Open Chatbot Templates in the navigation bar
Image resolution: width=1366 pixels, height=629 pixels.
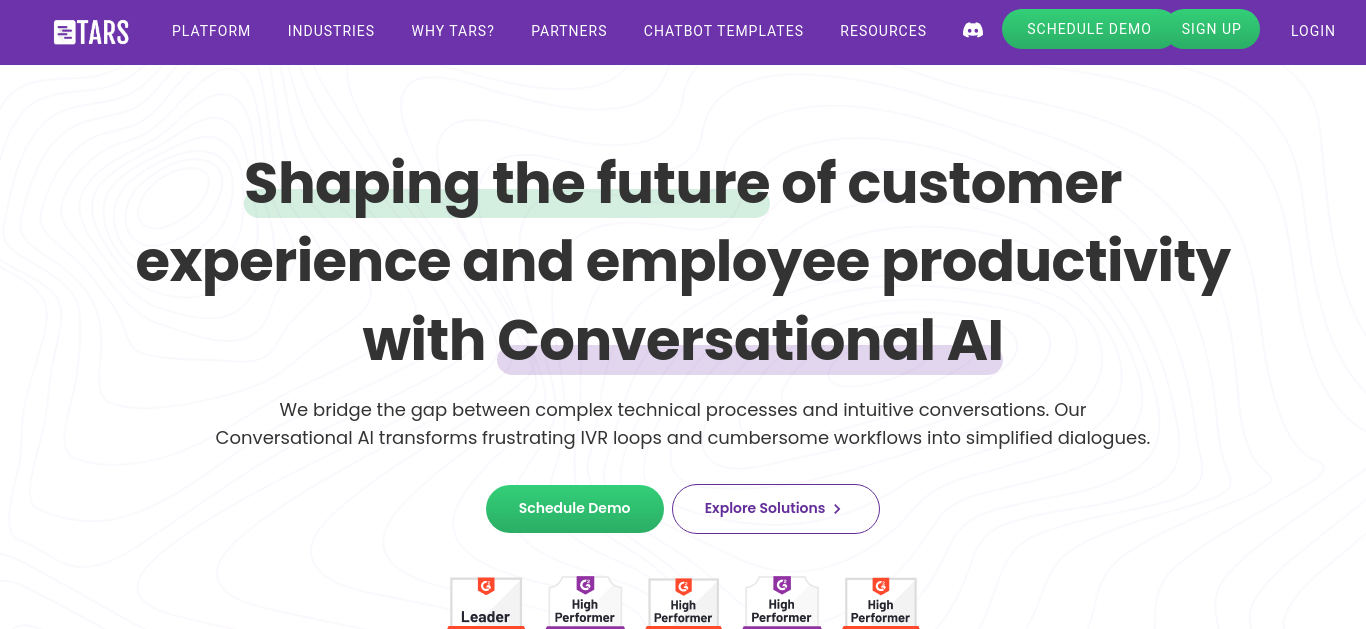tap(723, 31)
